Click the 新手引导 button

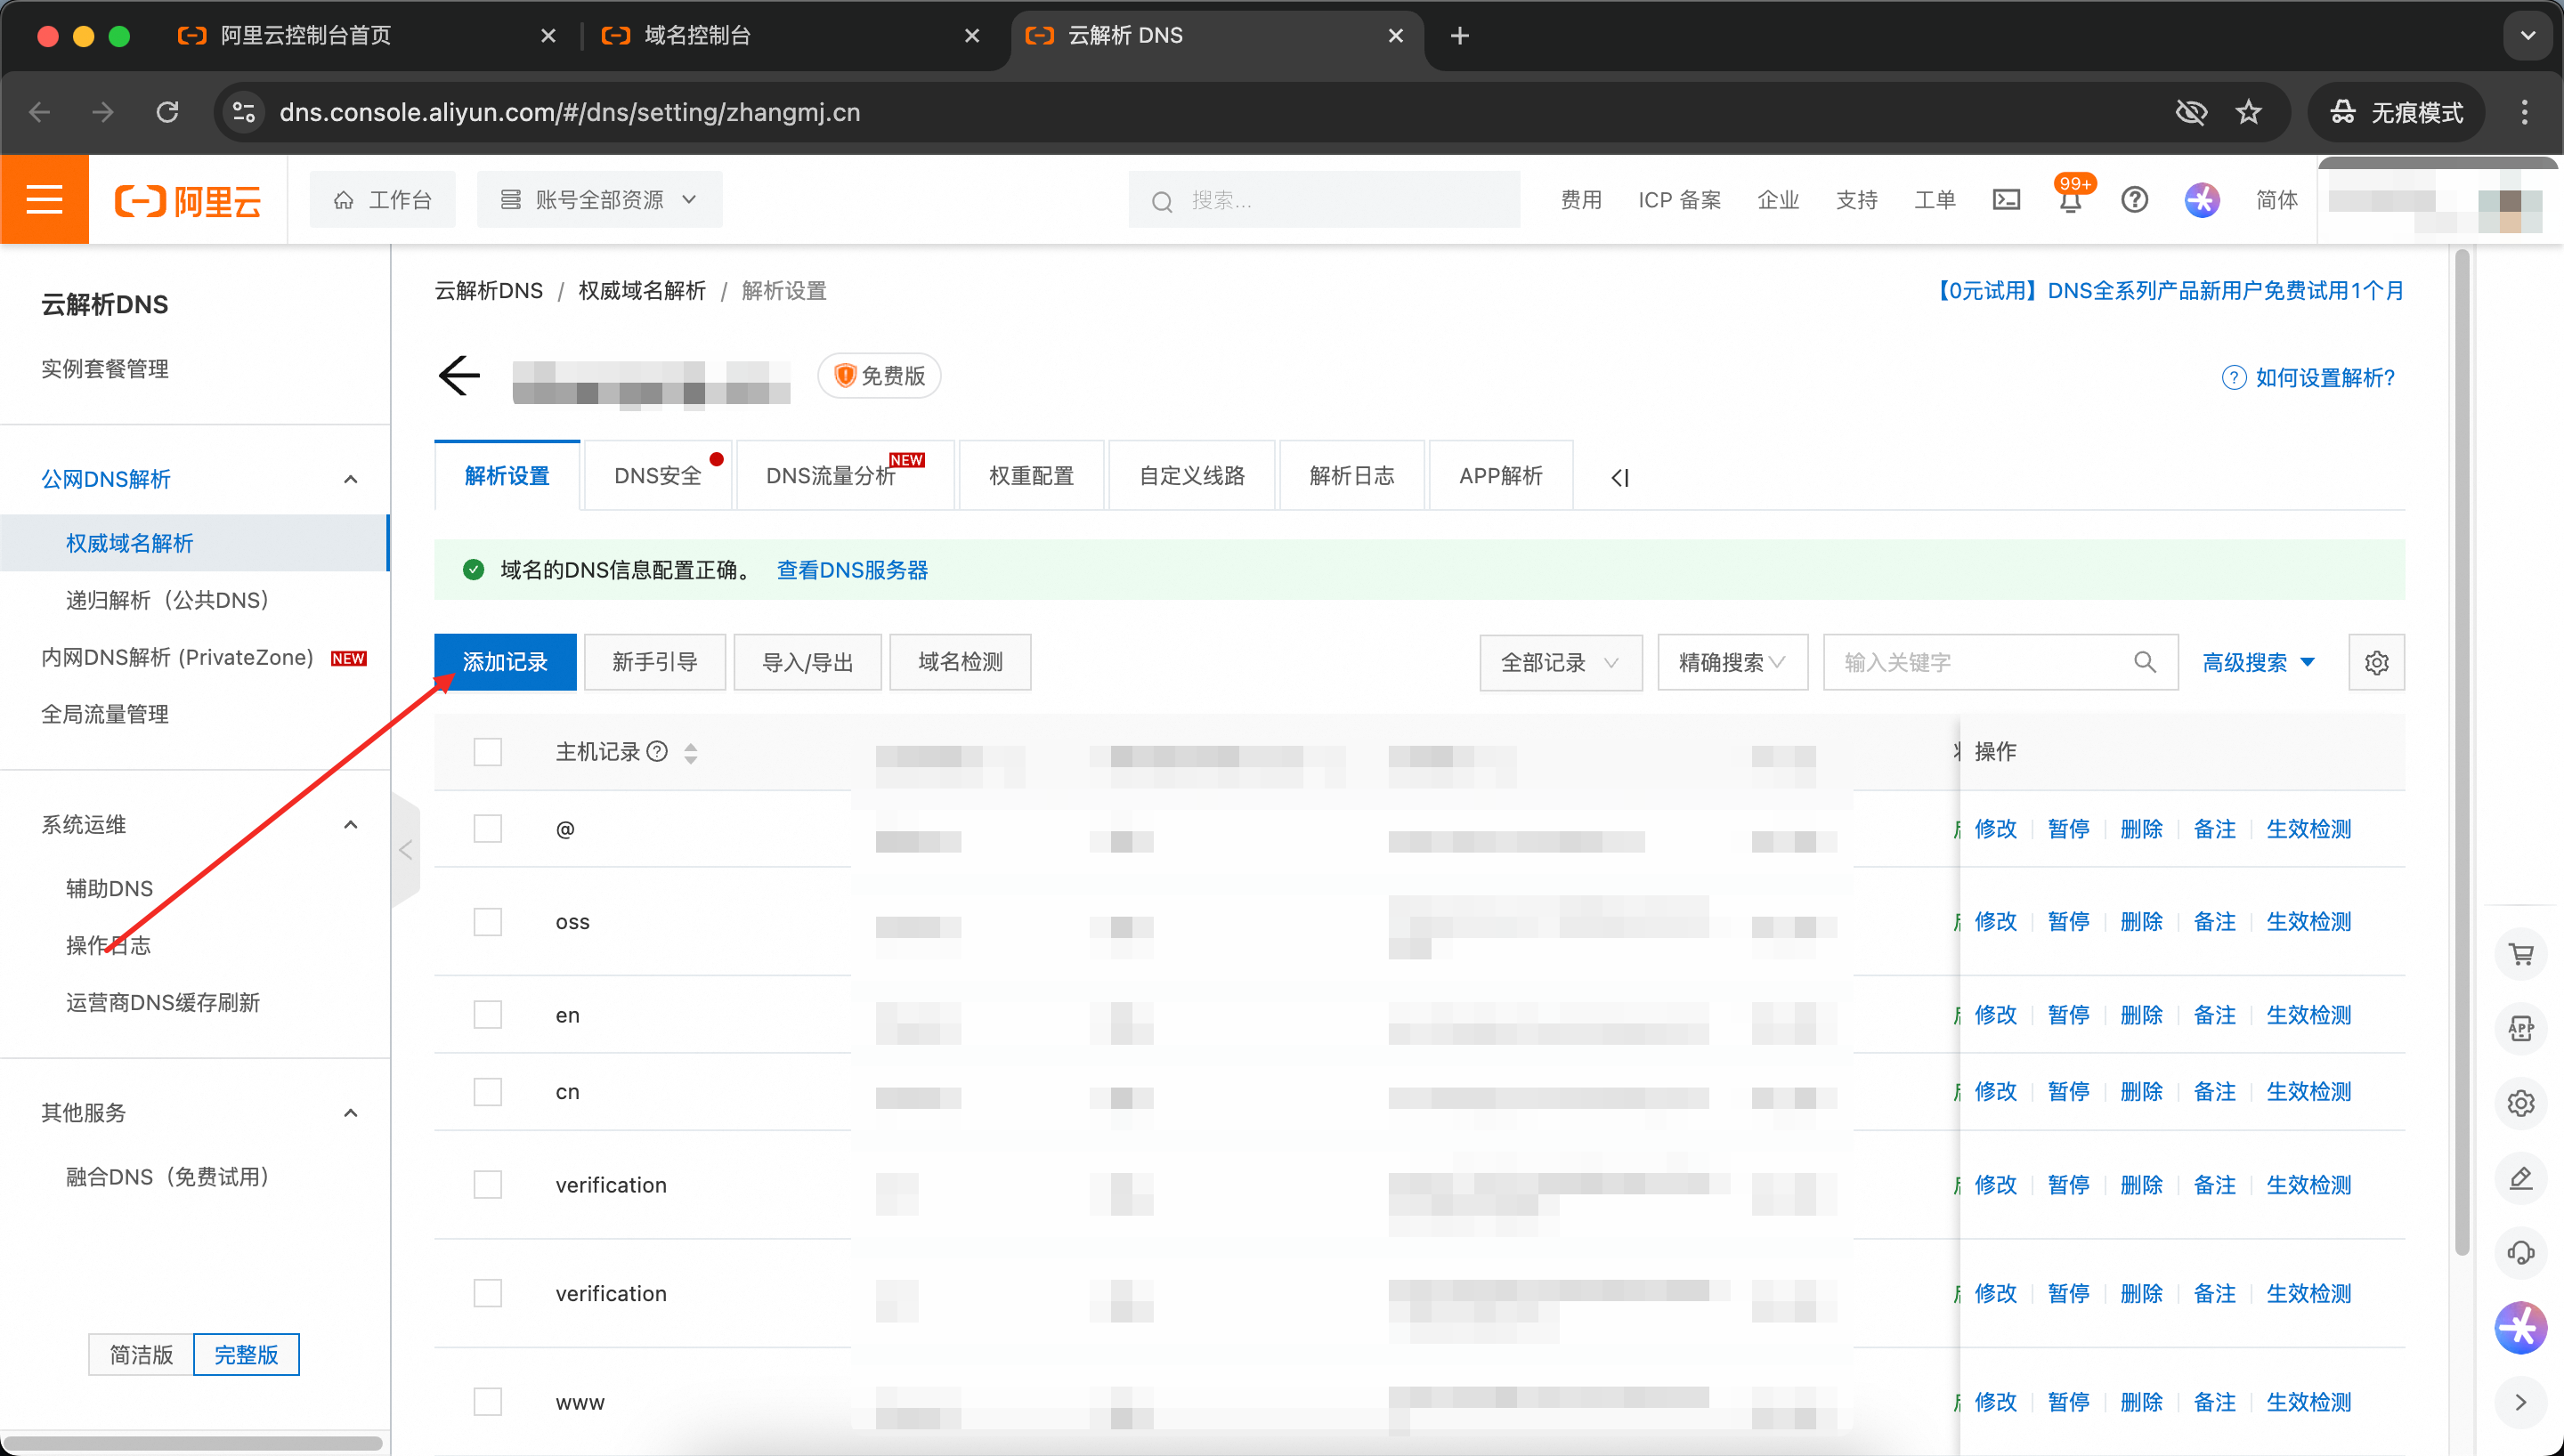click(x=655, y=662)
